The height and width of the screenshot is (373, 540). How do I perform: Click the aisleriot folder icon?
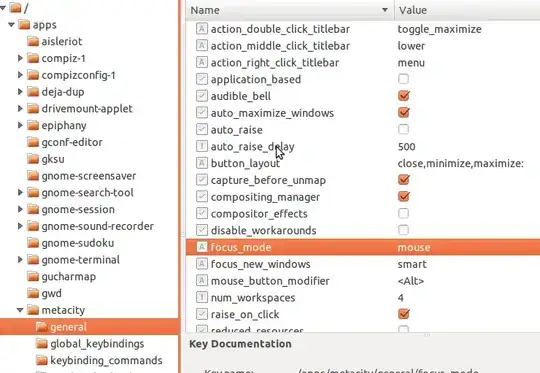coord(33,41)
